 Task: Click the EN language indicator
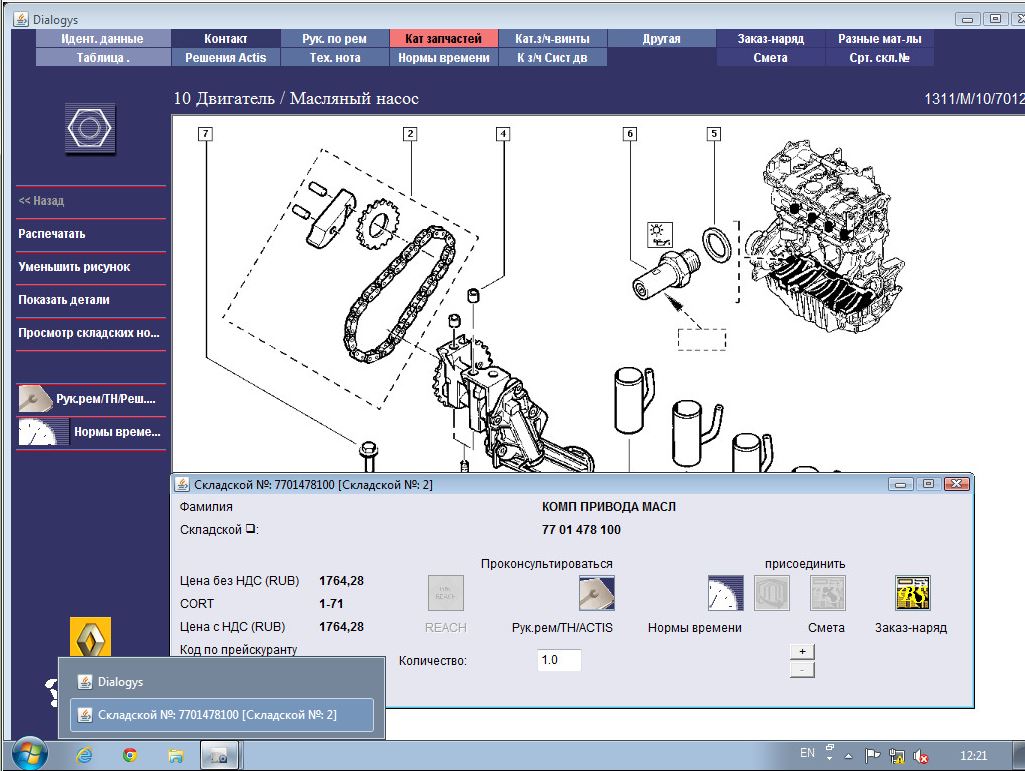coord(807,753)
